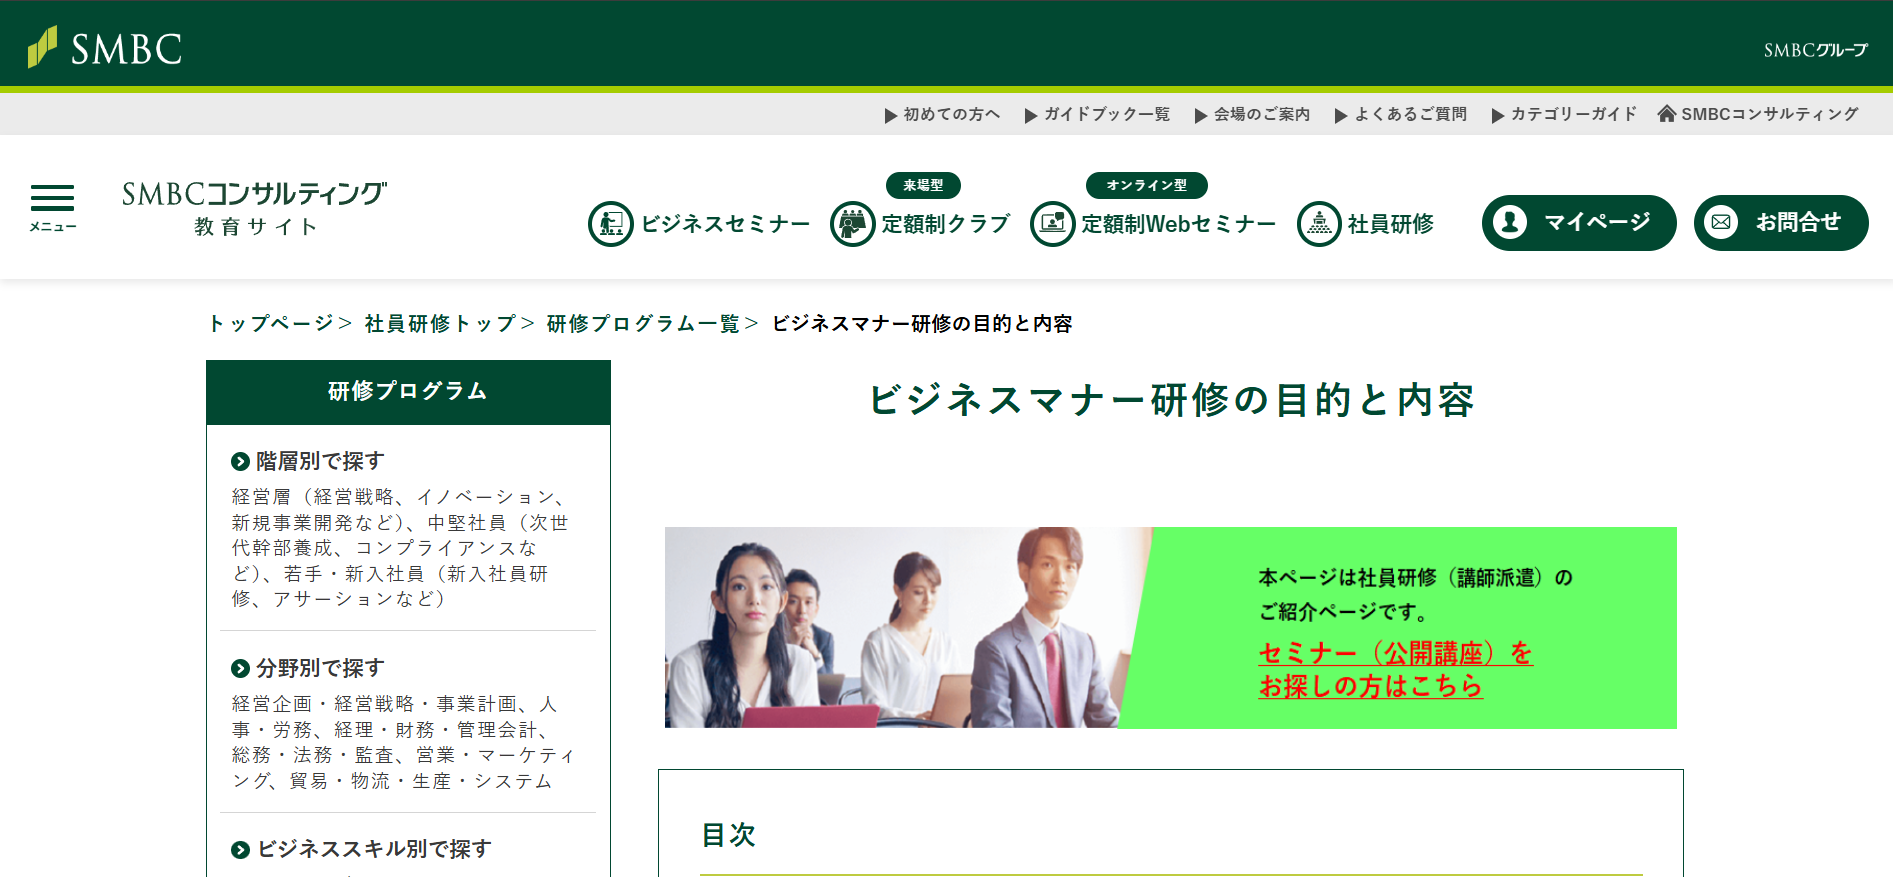Click the Business Seminar presenter icon
1893x877 pixels.
(x=610, y=224)
